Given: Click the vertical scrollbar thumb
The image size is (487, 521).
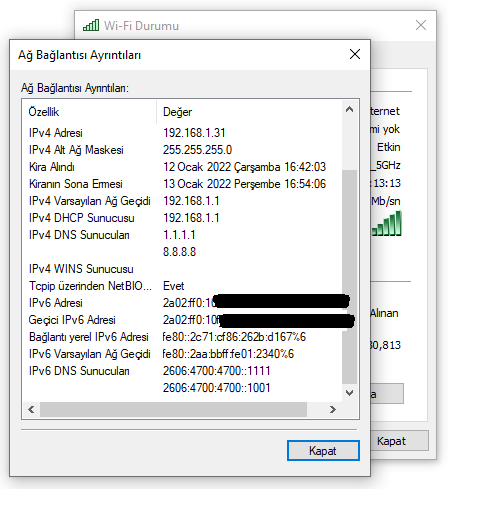Looking at the screenshot, I should (349, 277).
